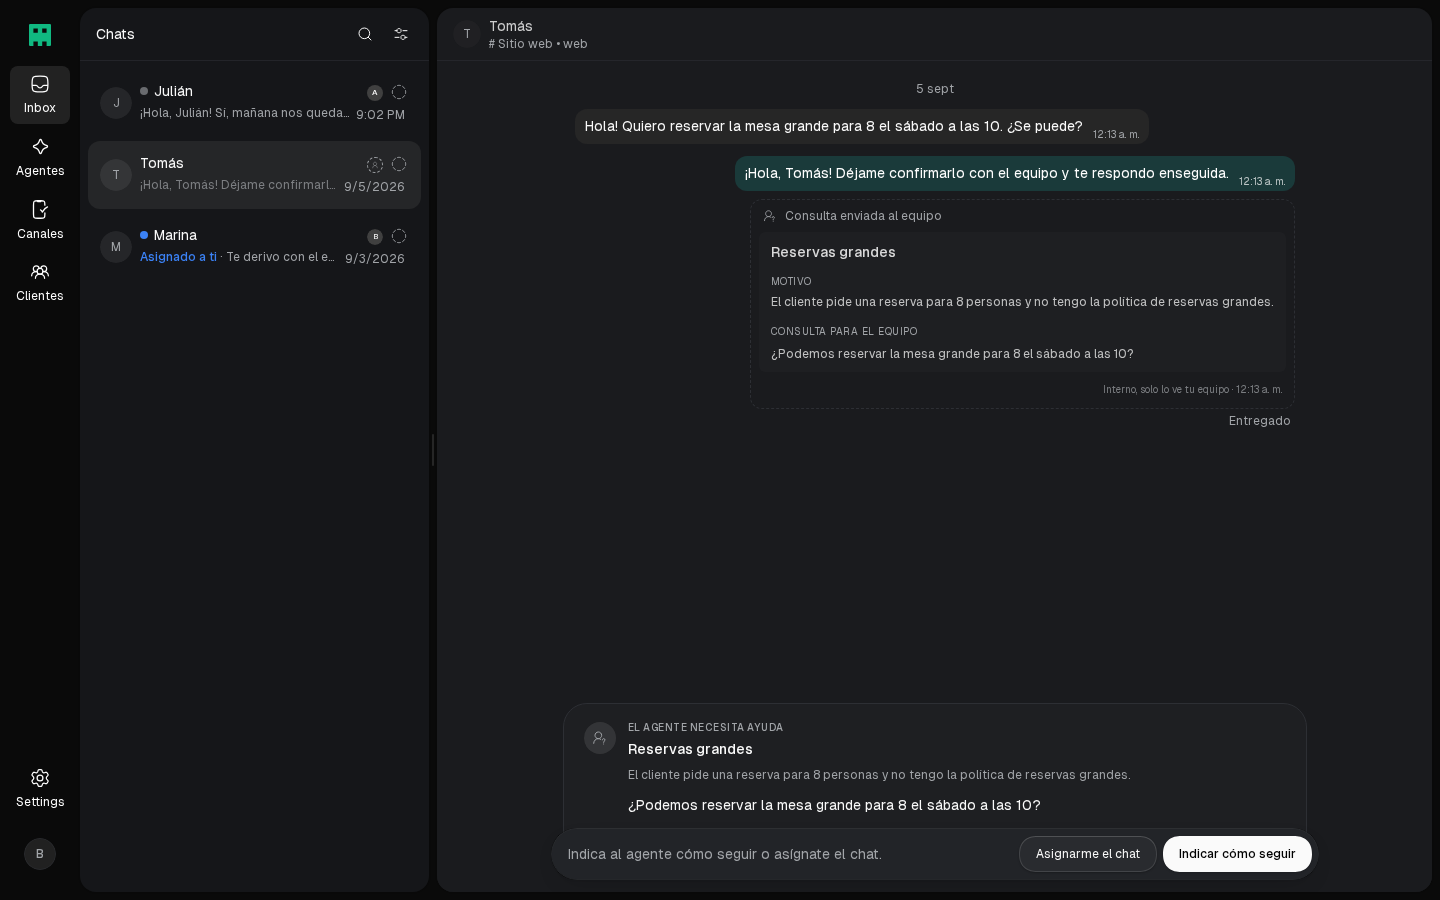Open Marina's conversation
This screenshot has height=900, width=1440.
pyautogui.click(x=254, y=247)
